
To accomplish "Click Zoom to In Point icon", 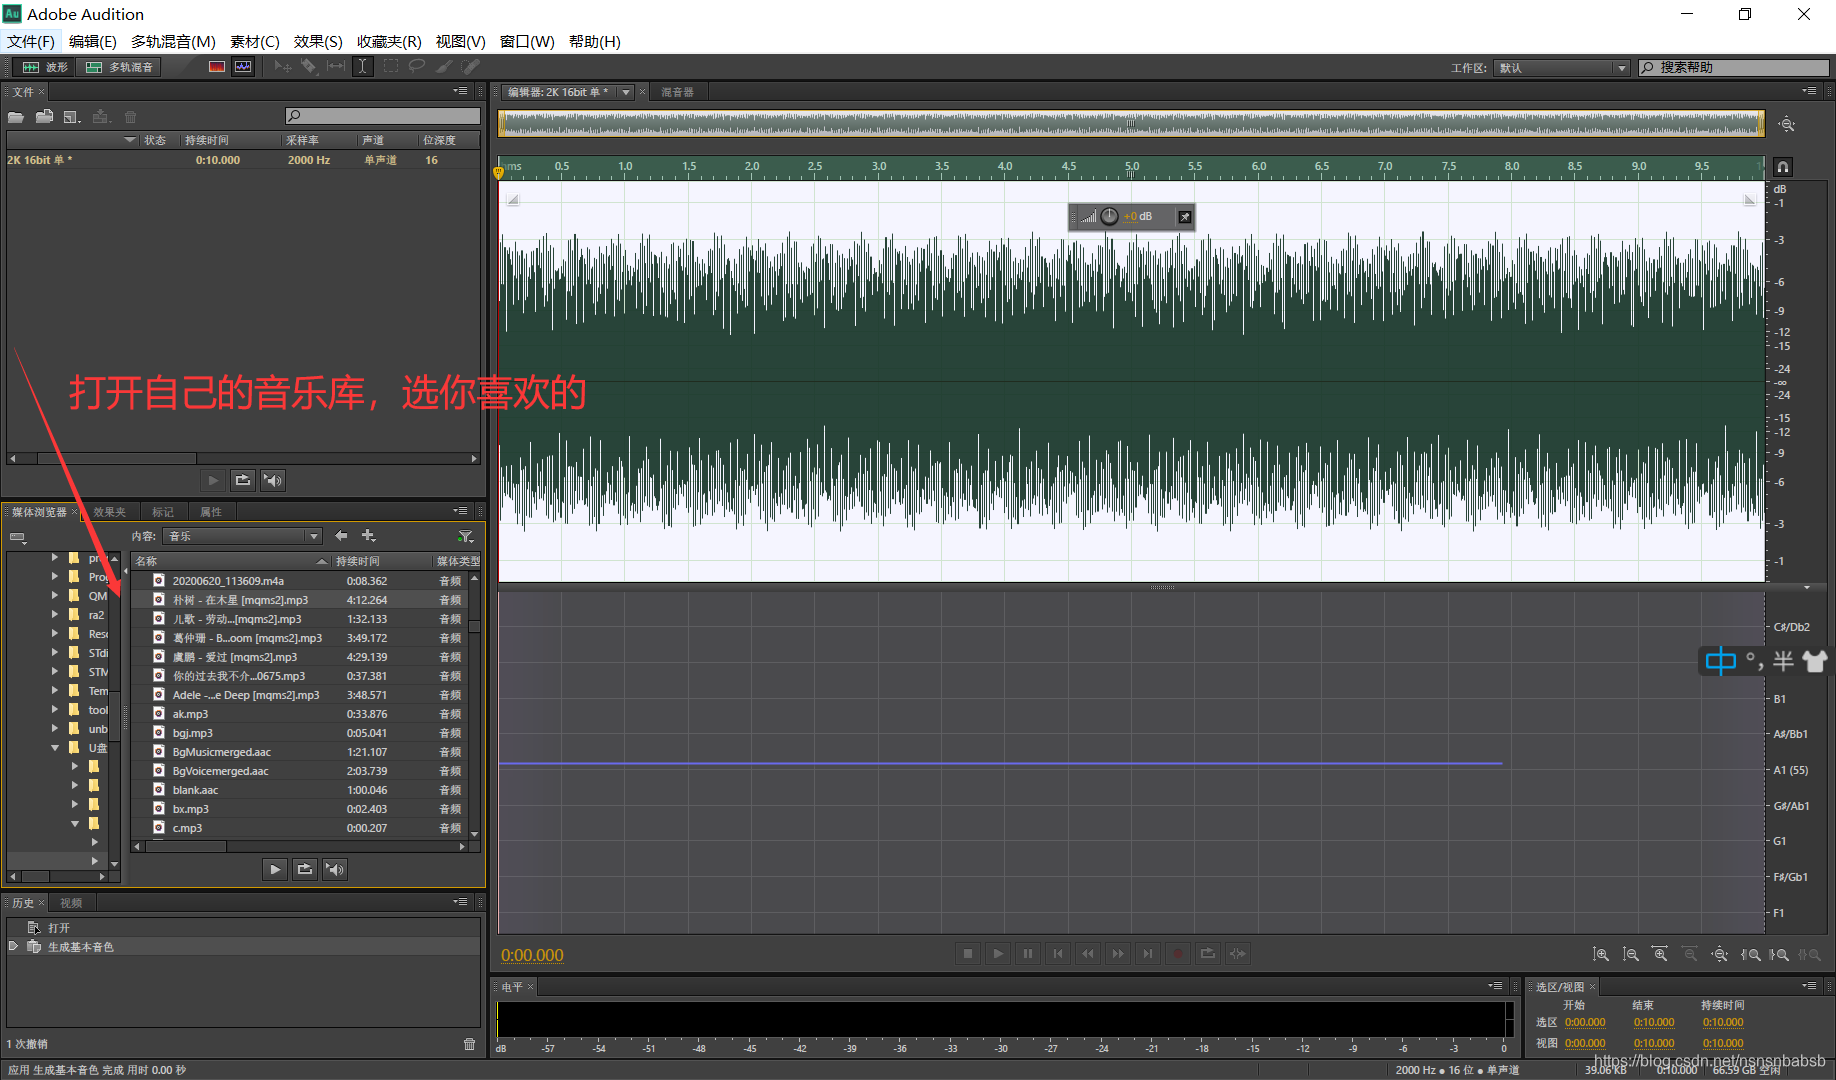I will [1750, 955].
